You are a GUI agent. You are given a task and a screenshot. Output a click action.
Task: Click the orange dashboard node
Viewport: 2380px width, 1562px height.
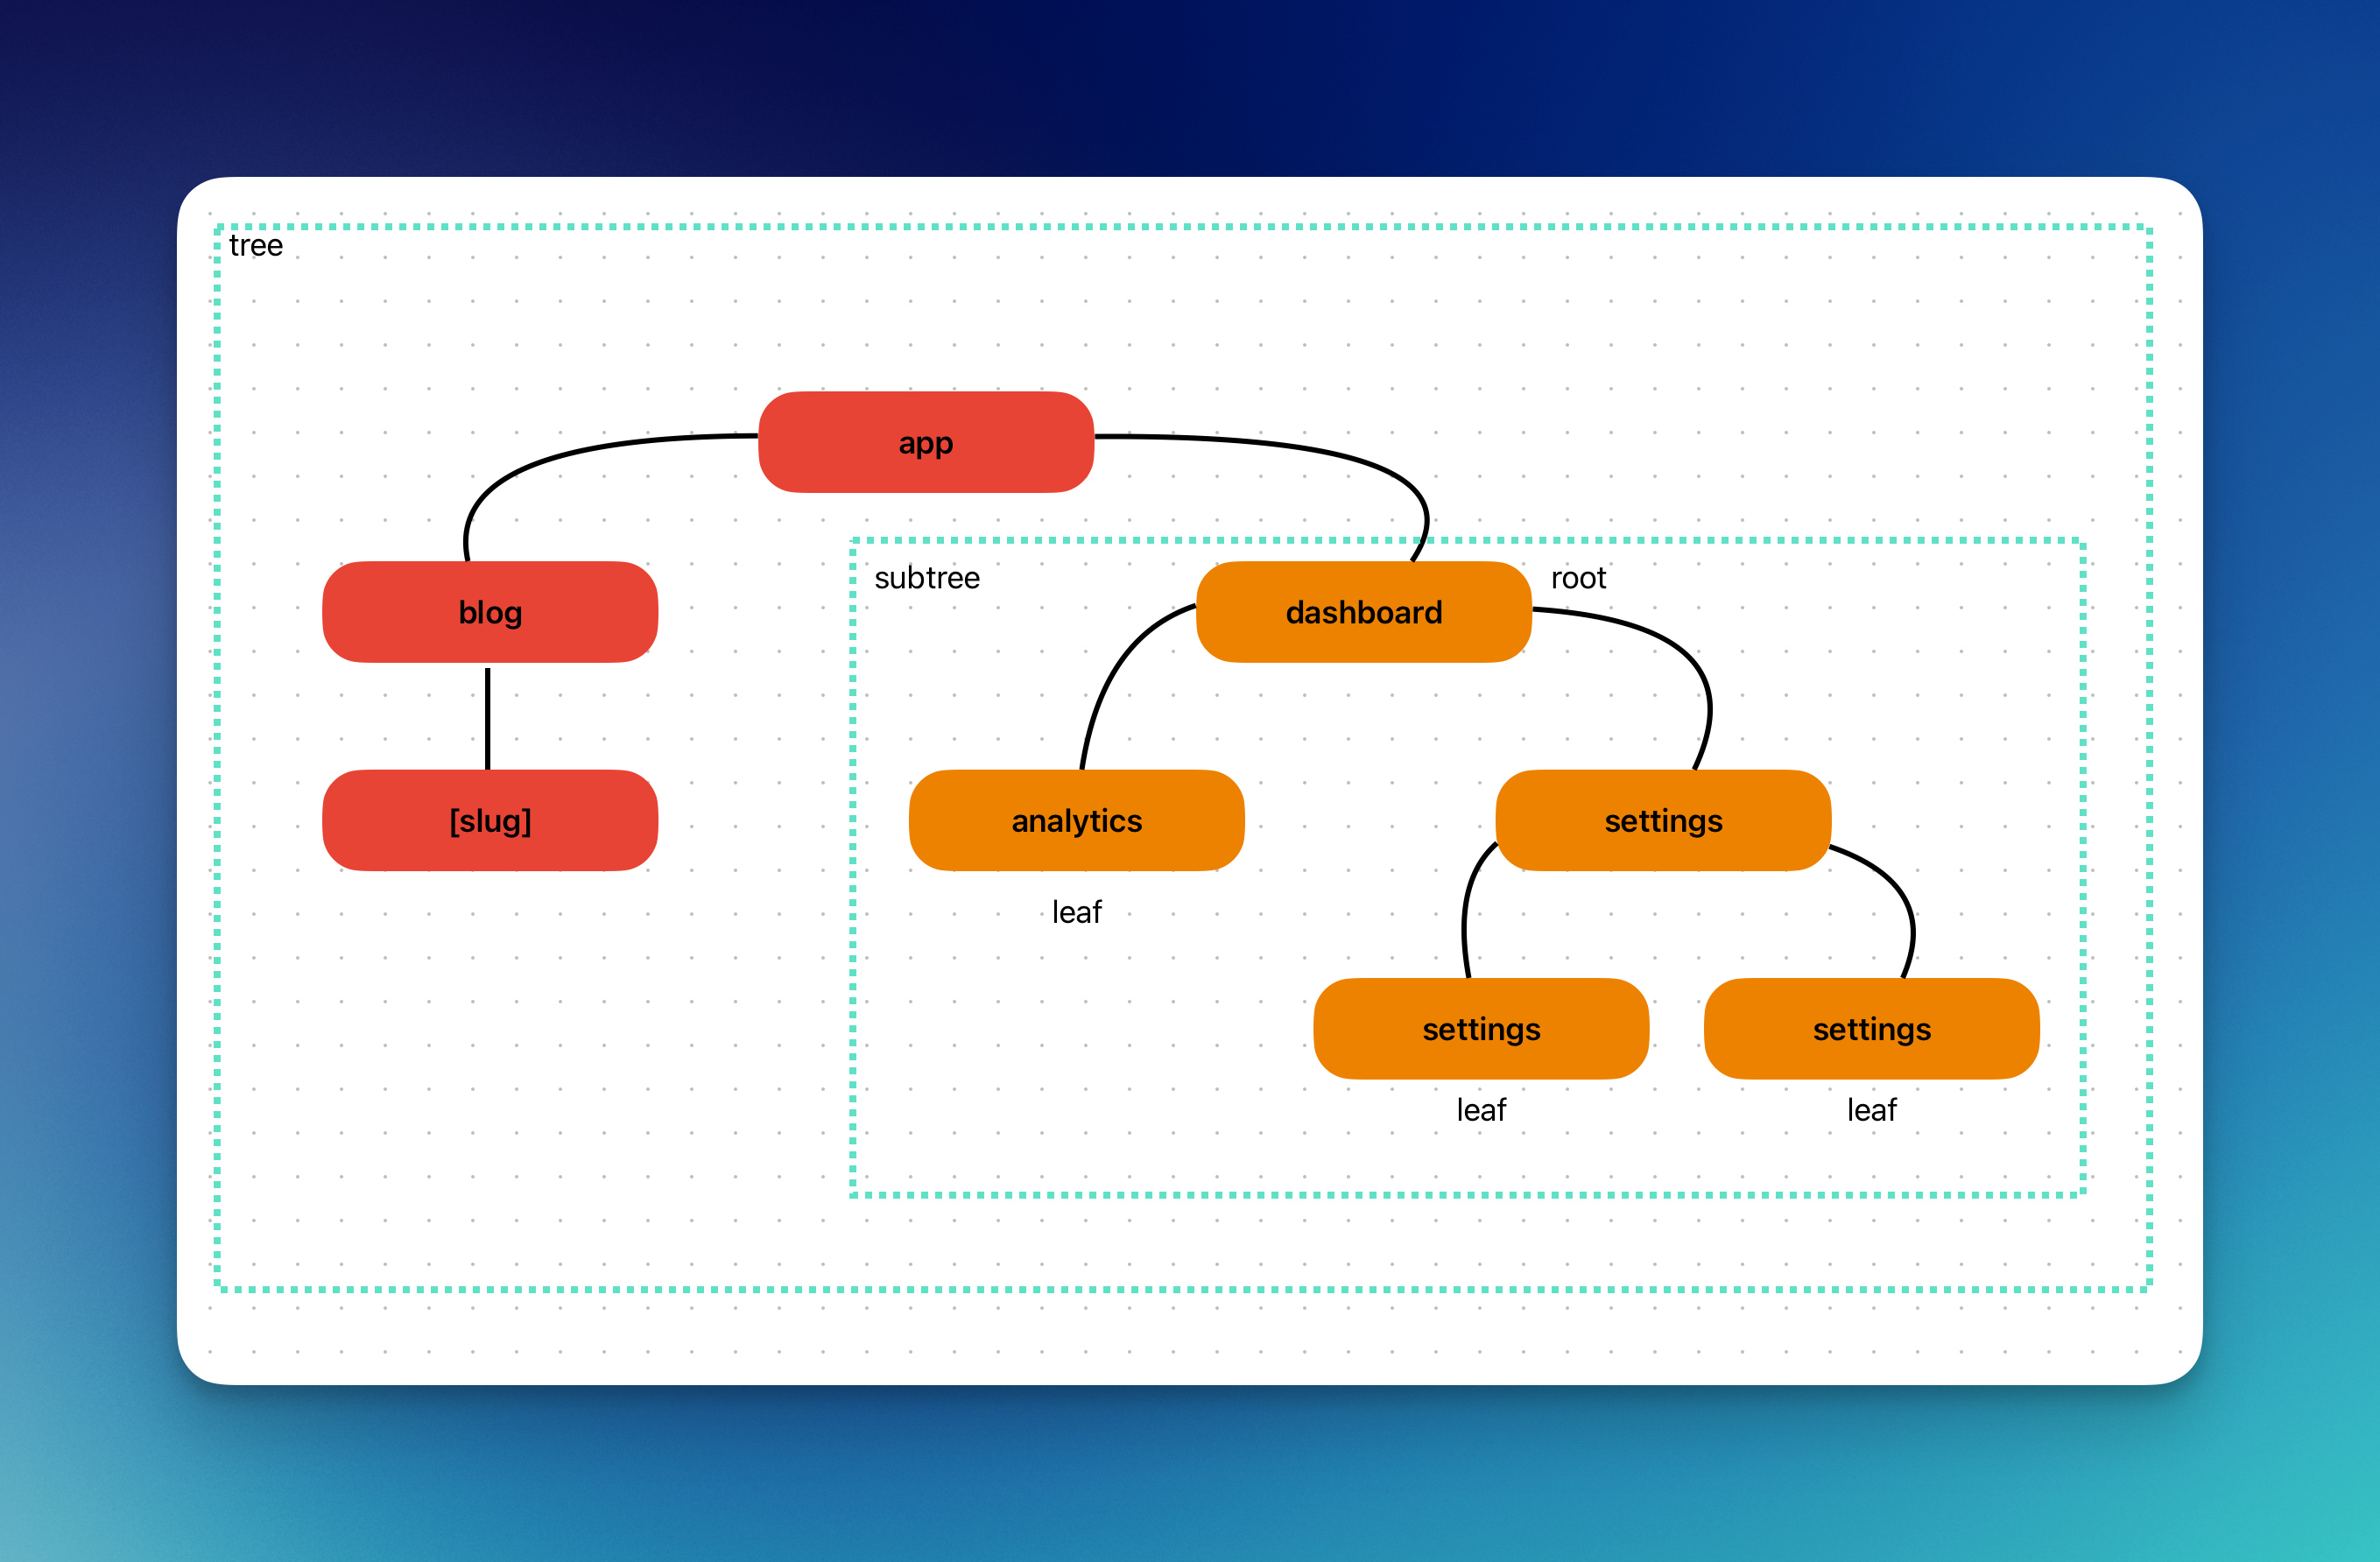point(1363,612)
